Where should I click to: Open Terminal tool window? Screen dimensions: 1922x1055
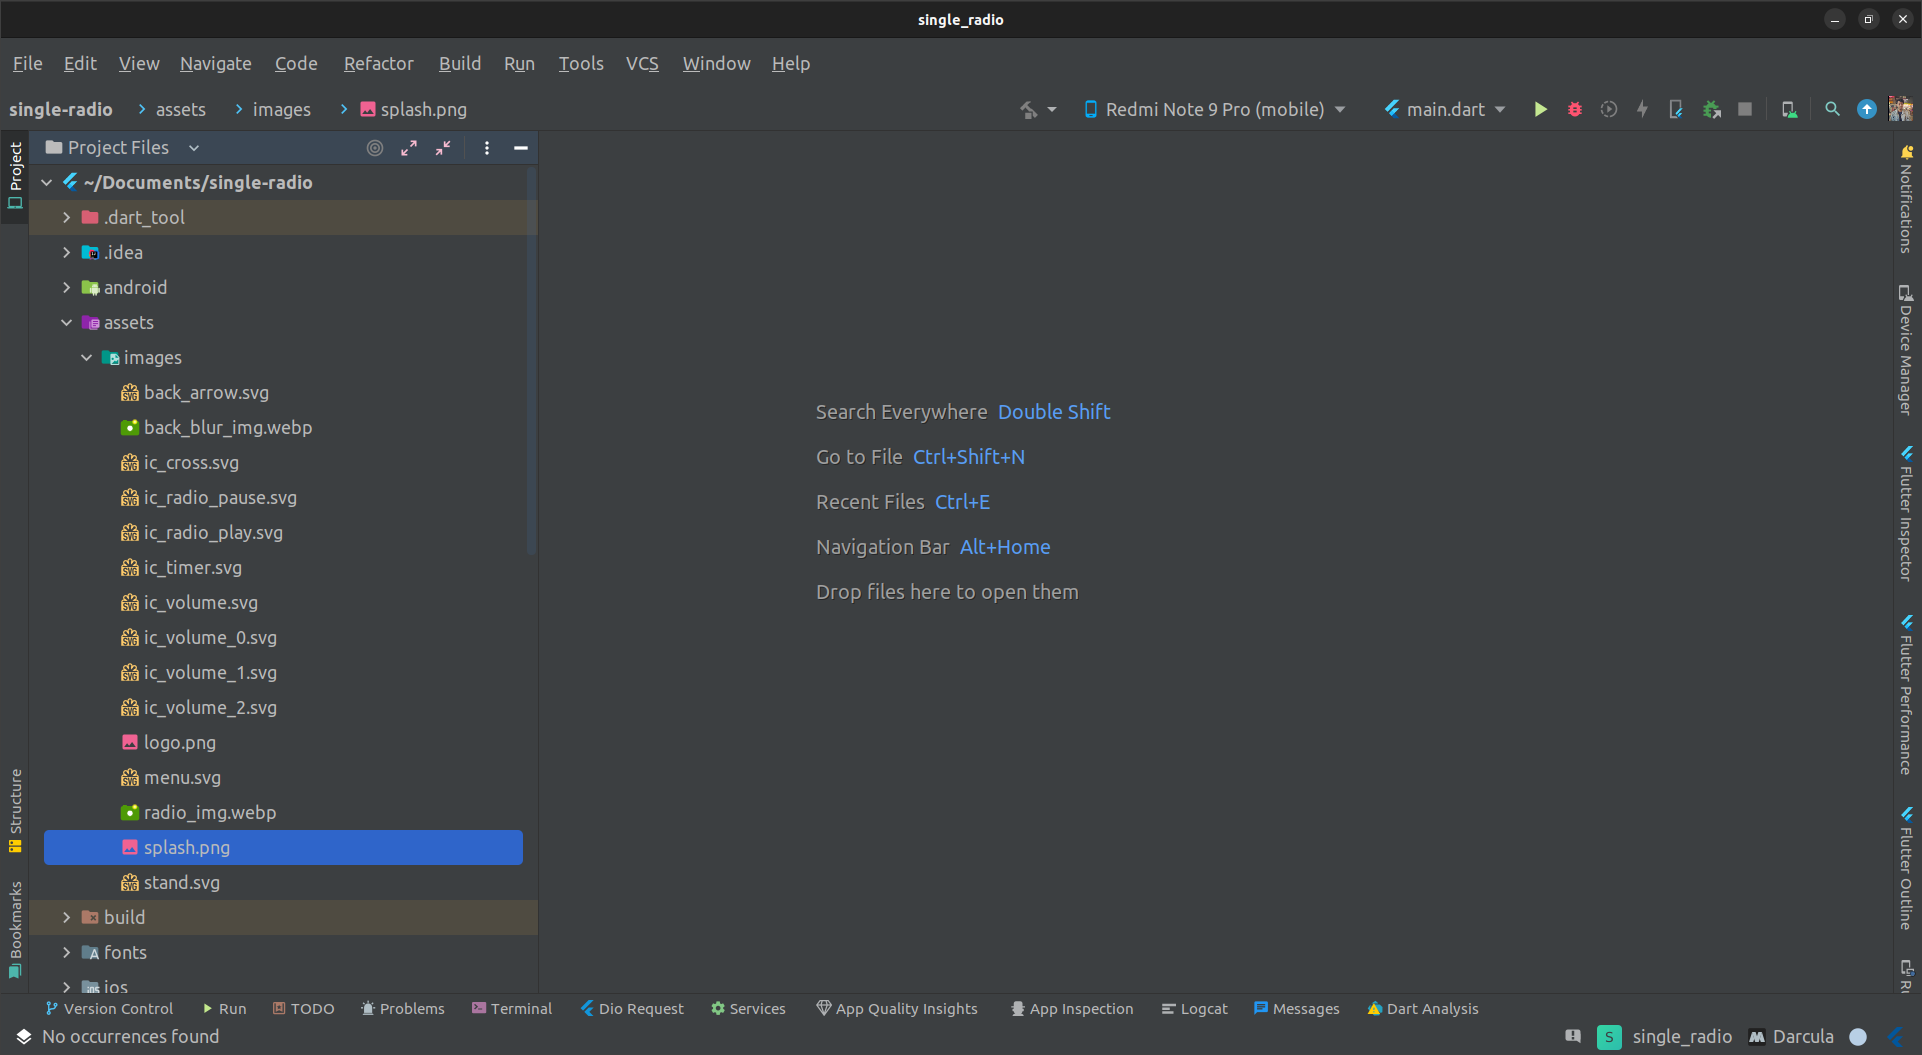[511, 1009]
